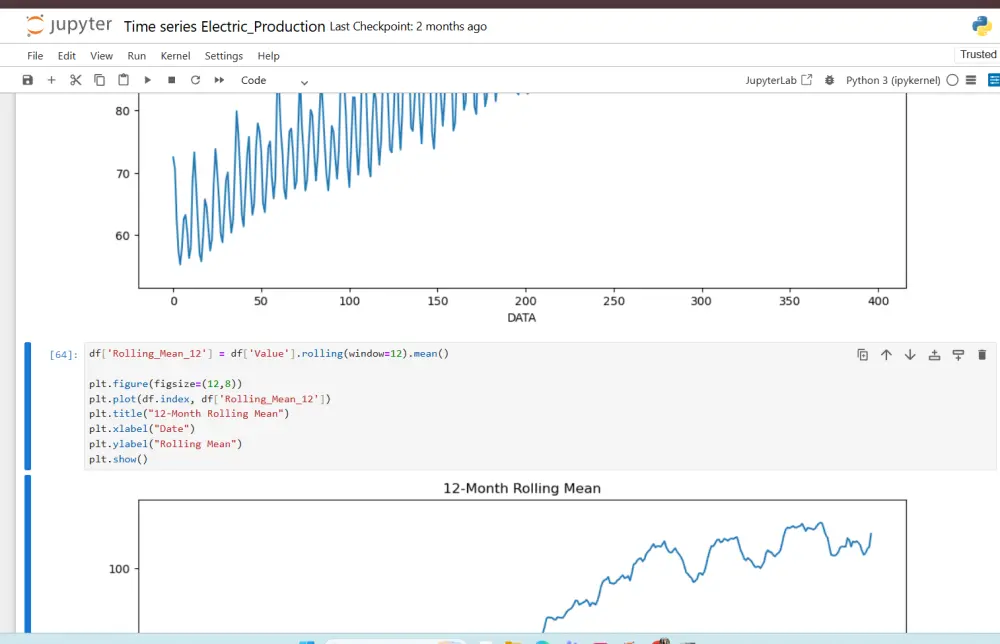Collapse the rolling mean output via the blue bar
Screen dimensions: 1000x644
click(27, 553)
